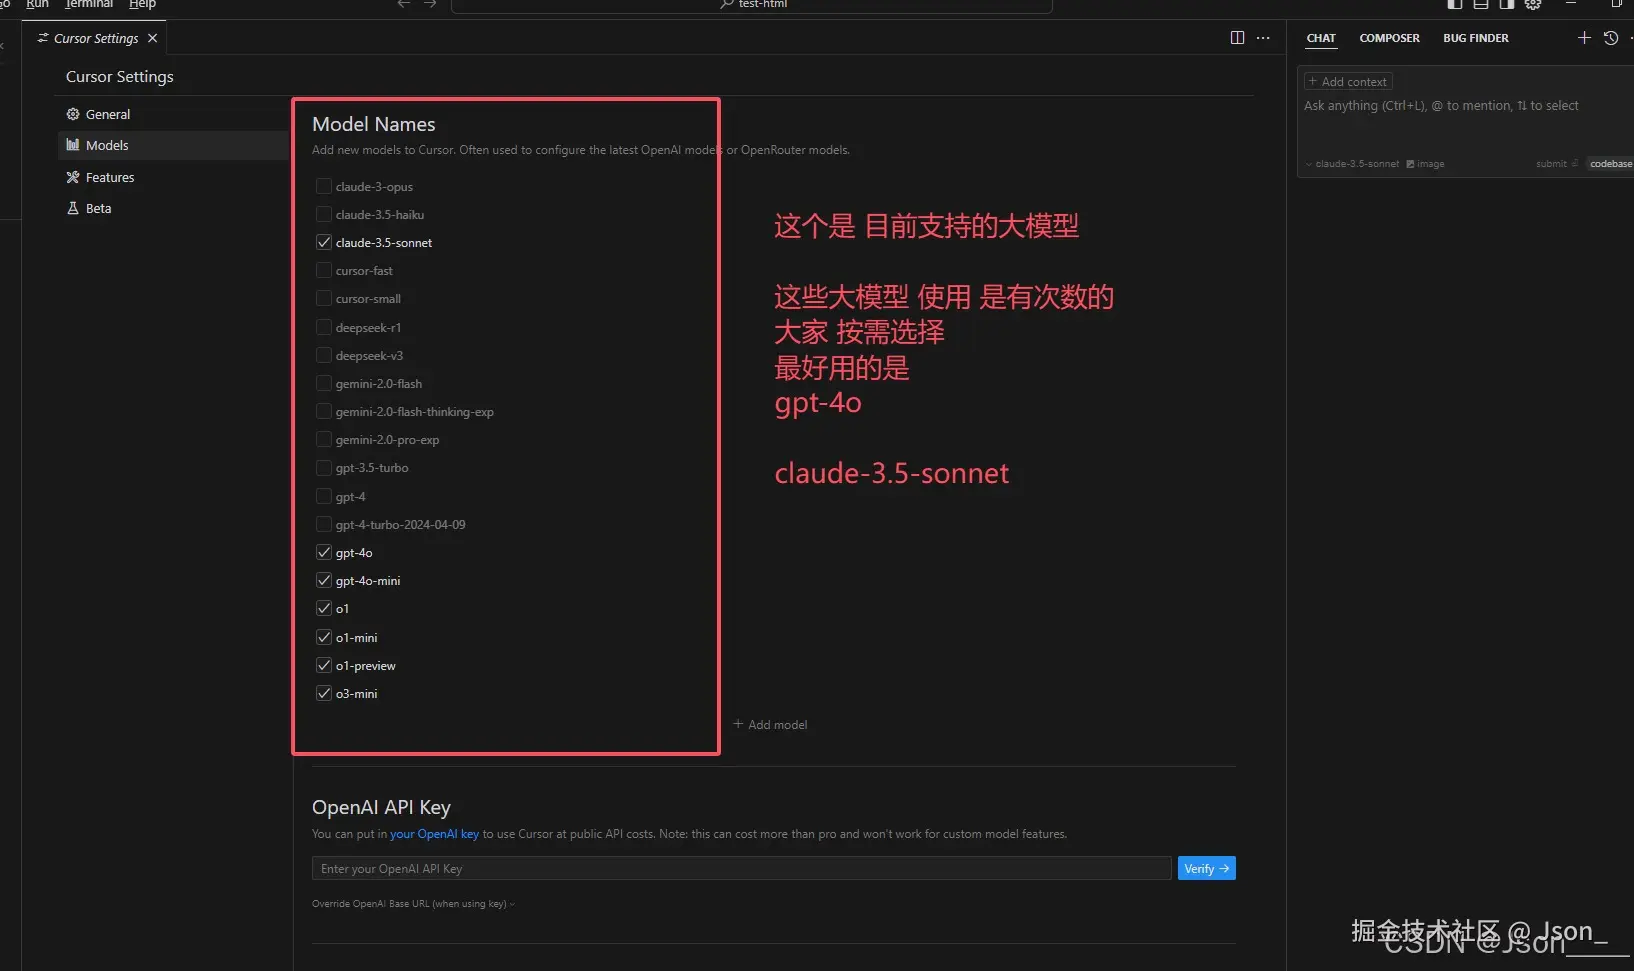
Task: Enable the gemini-2.0-pro-exp model
Action: pyautogui.click(x=324, y=439)
